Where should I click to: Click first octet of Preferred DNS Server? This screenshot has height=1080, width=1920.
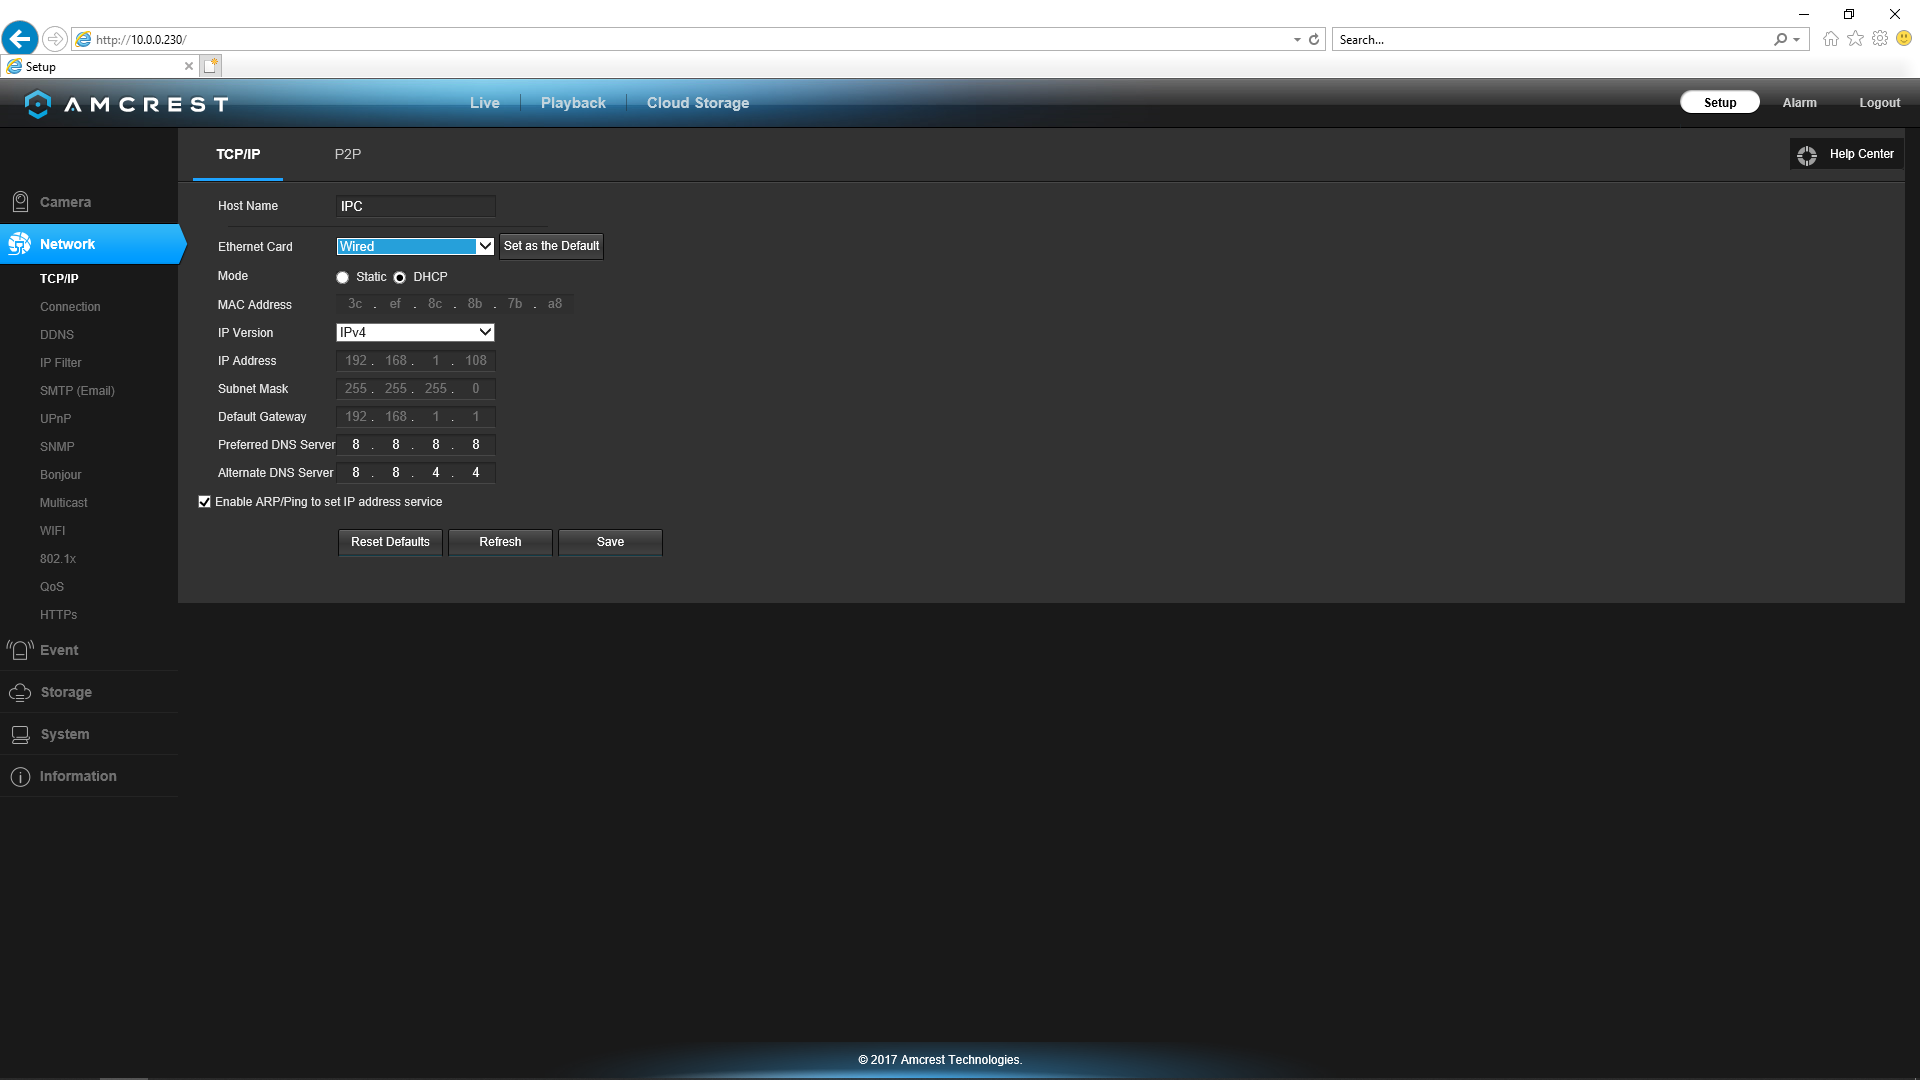tap(356, 445)
